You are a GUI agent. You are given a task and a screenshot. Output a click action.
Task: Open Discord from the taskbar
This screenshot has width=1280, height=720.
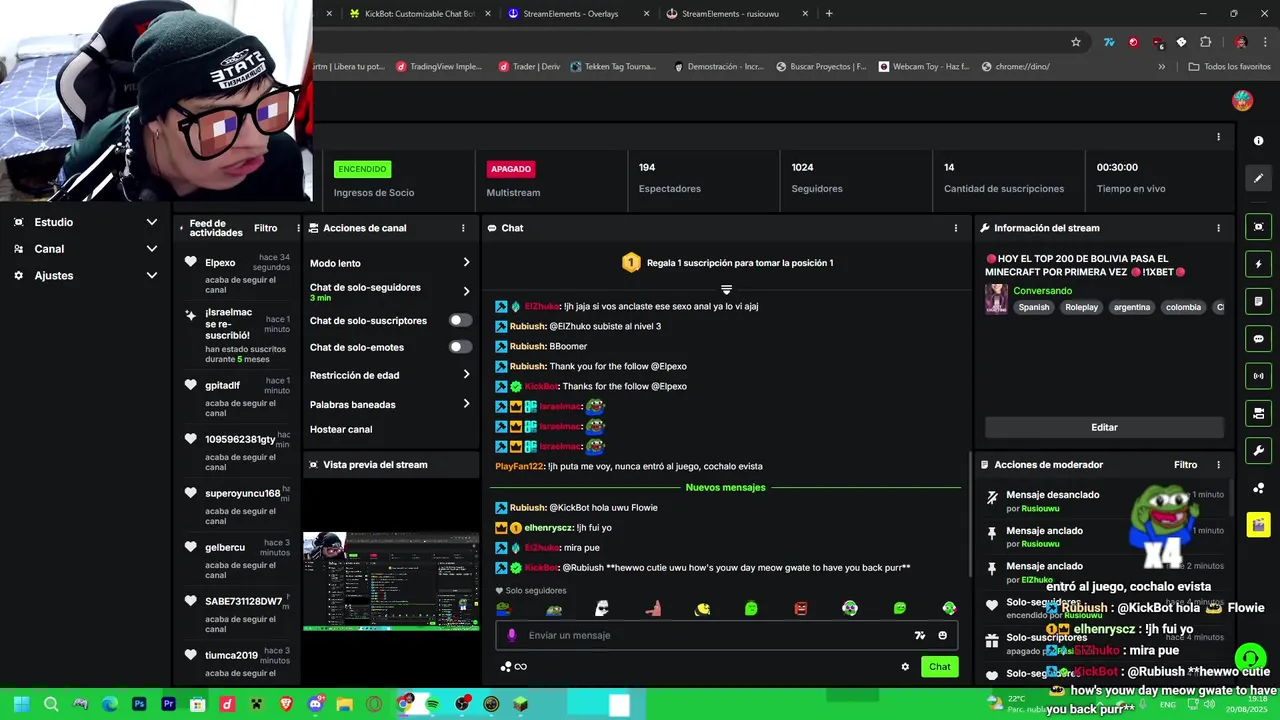(x=316, y=704)
